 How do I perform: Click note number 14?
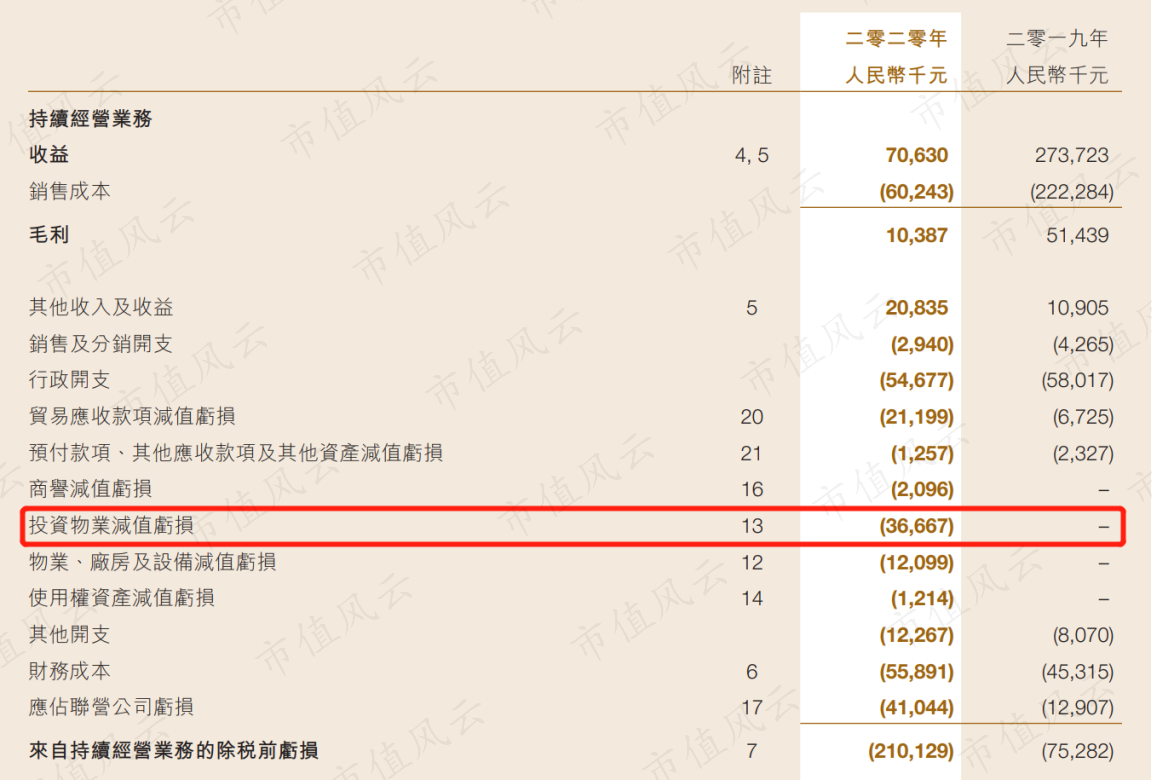click(x=752, y=599)
